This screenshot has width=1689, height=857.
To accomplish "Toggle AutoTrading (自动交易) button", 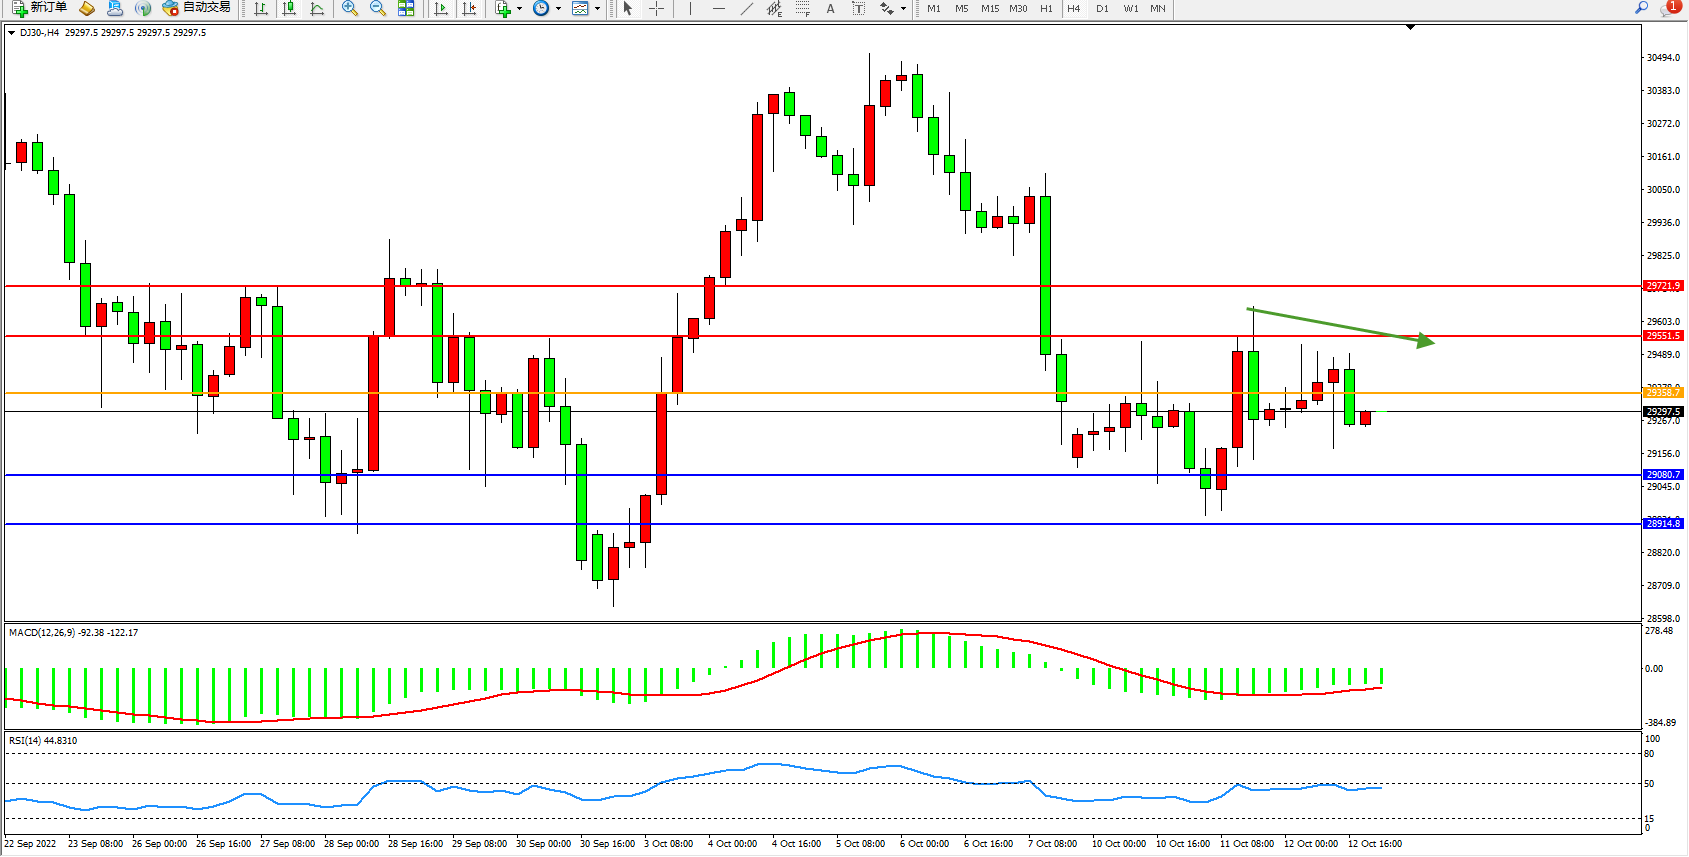I will 197,8.
